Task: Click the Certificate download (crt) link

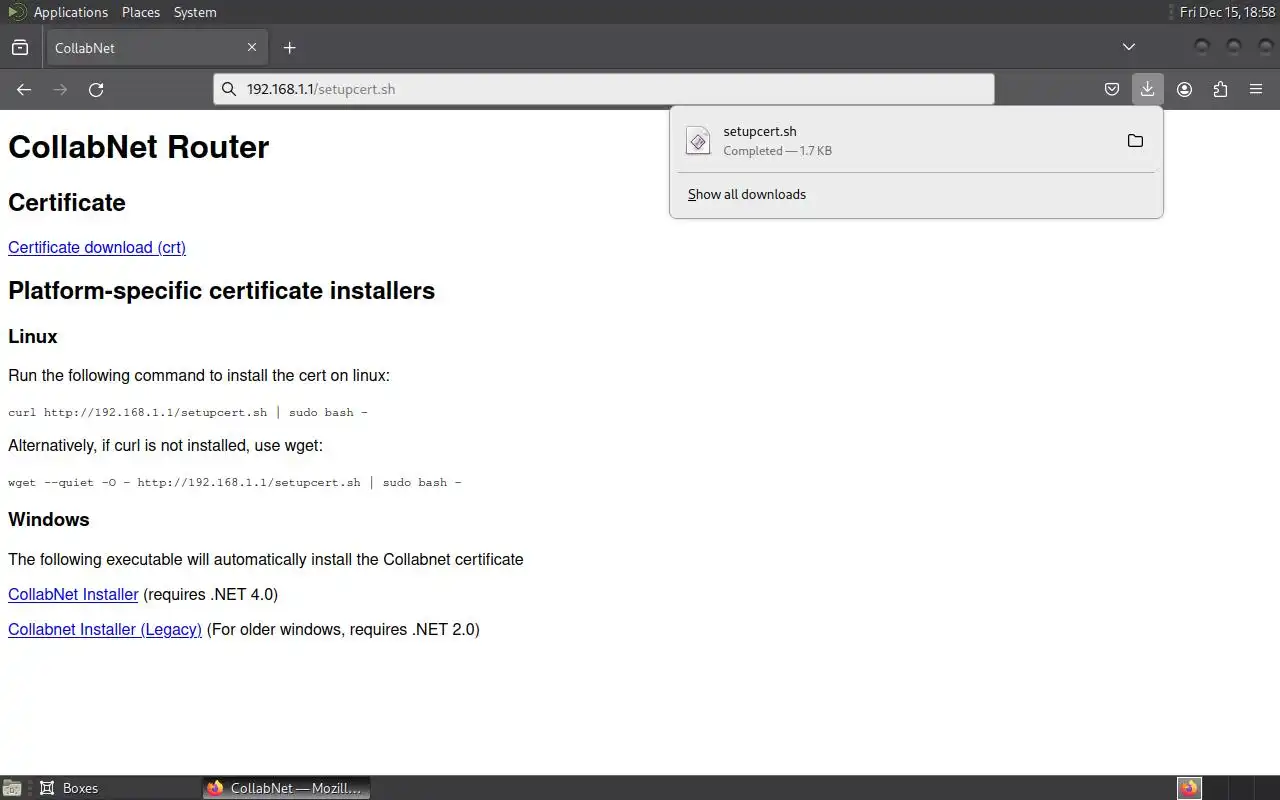Action: pos(97,247)
